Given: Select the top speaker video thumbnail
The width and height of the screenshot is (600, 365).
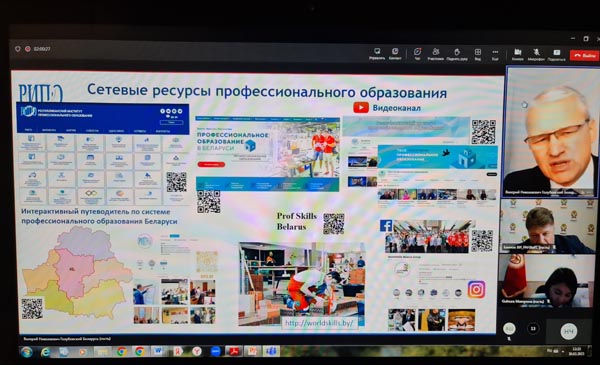Looking at the screenshot, I should tap(551, 132).
